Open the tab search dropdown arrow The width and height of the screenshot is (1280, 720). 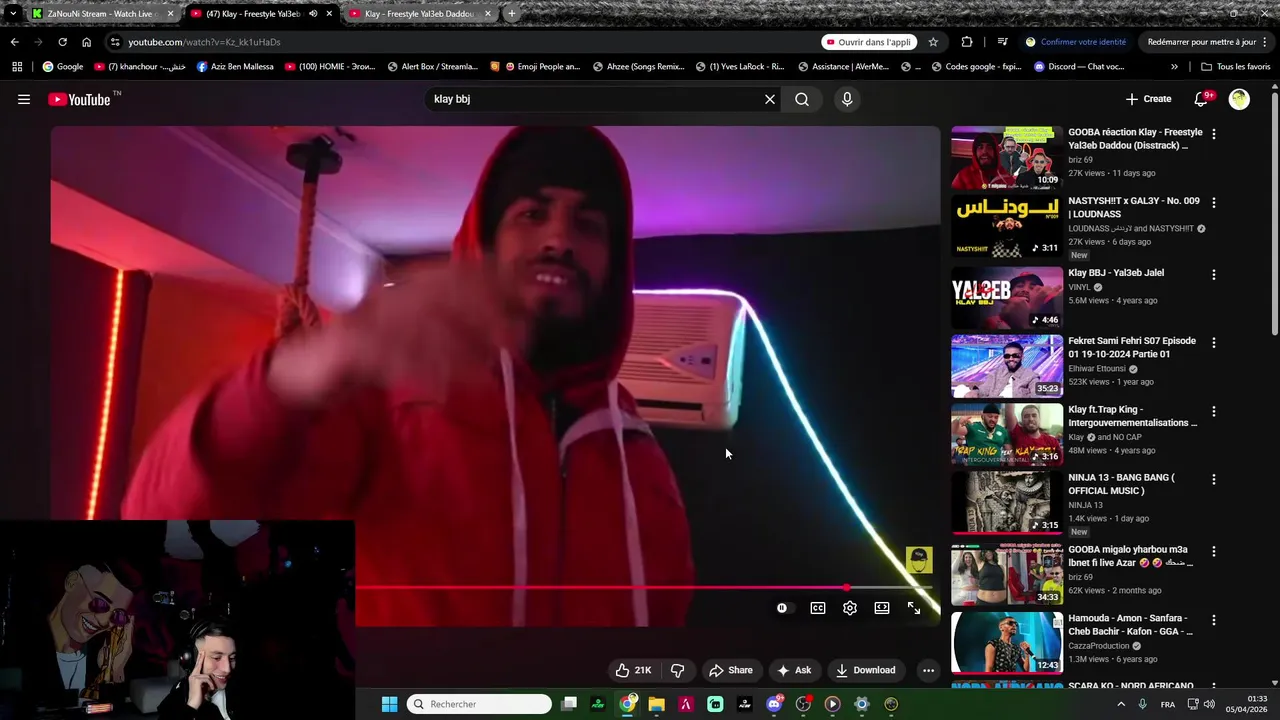[x=12, y=14]
